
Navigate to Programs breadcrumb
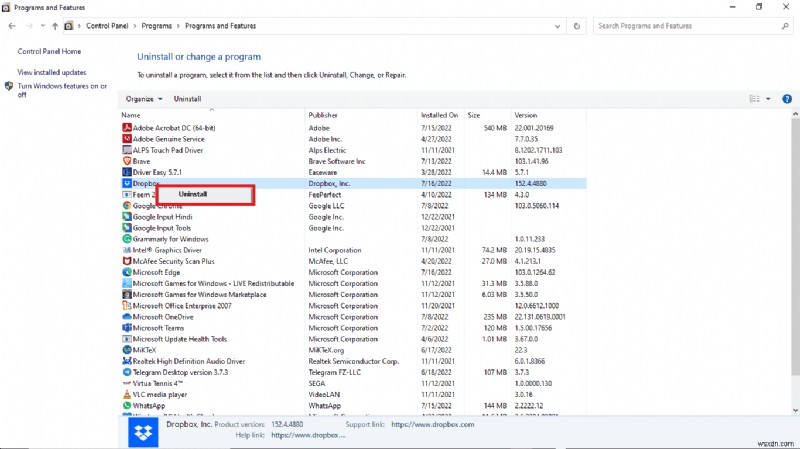click(x=156, y=26)
